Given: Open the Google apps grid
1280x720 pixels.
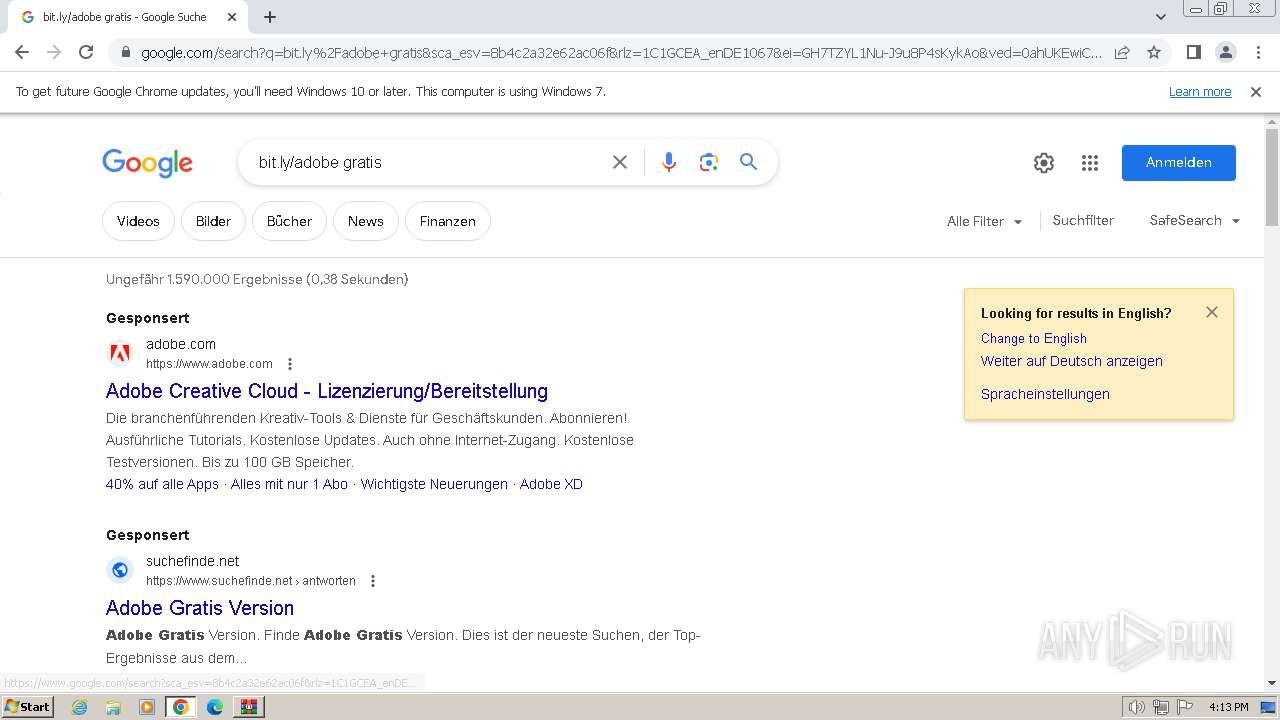Looking at the screenshot, I should click(x=1090, y=163).
